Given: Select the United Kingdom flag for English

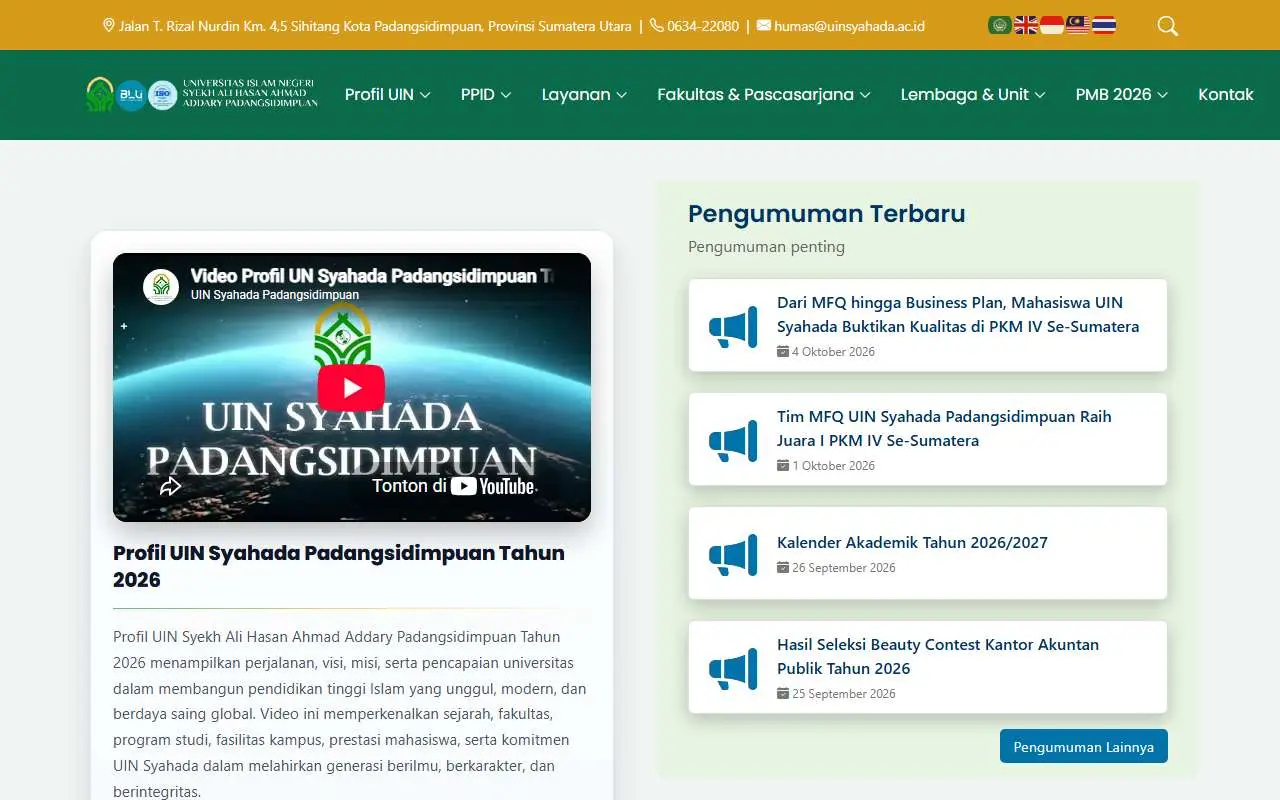Looking at the screenshot, I should 1026,25.
